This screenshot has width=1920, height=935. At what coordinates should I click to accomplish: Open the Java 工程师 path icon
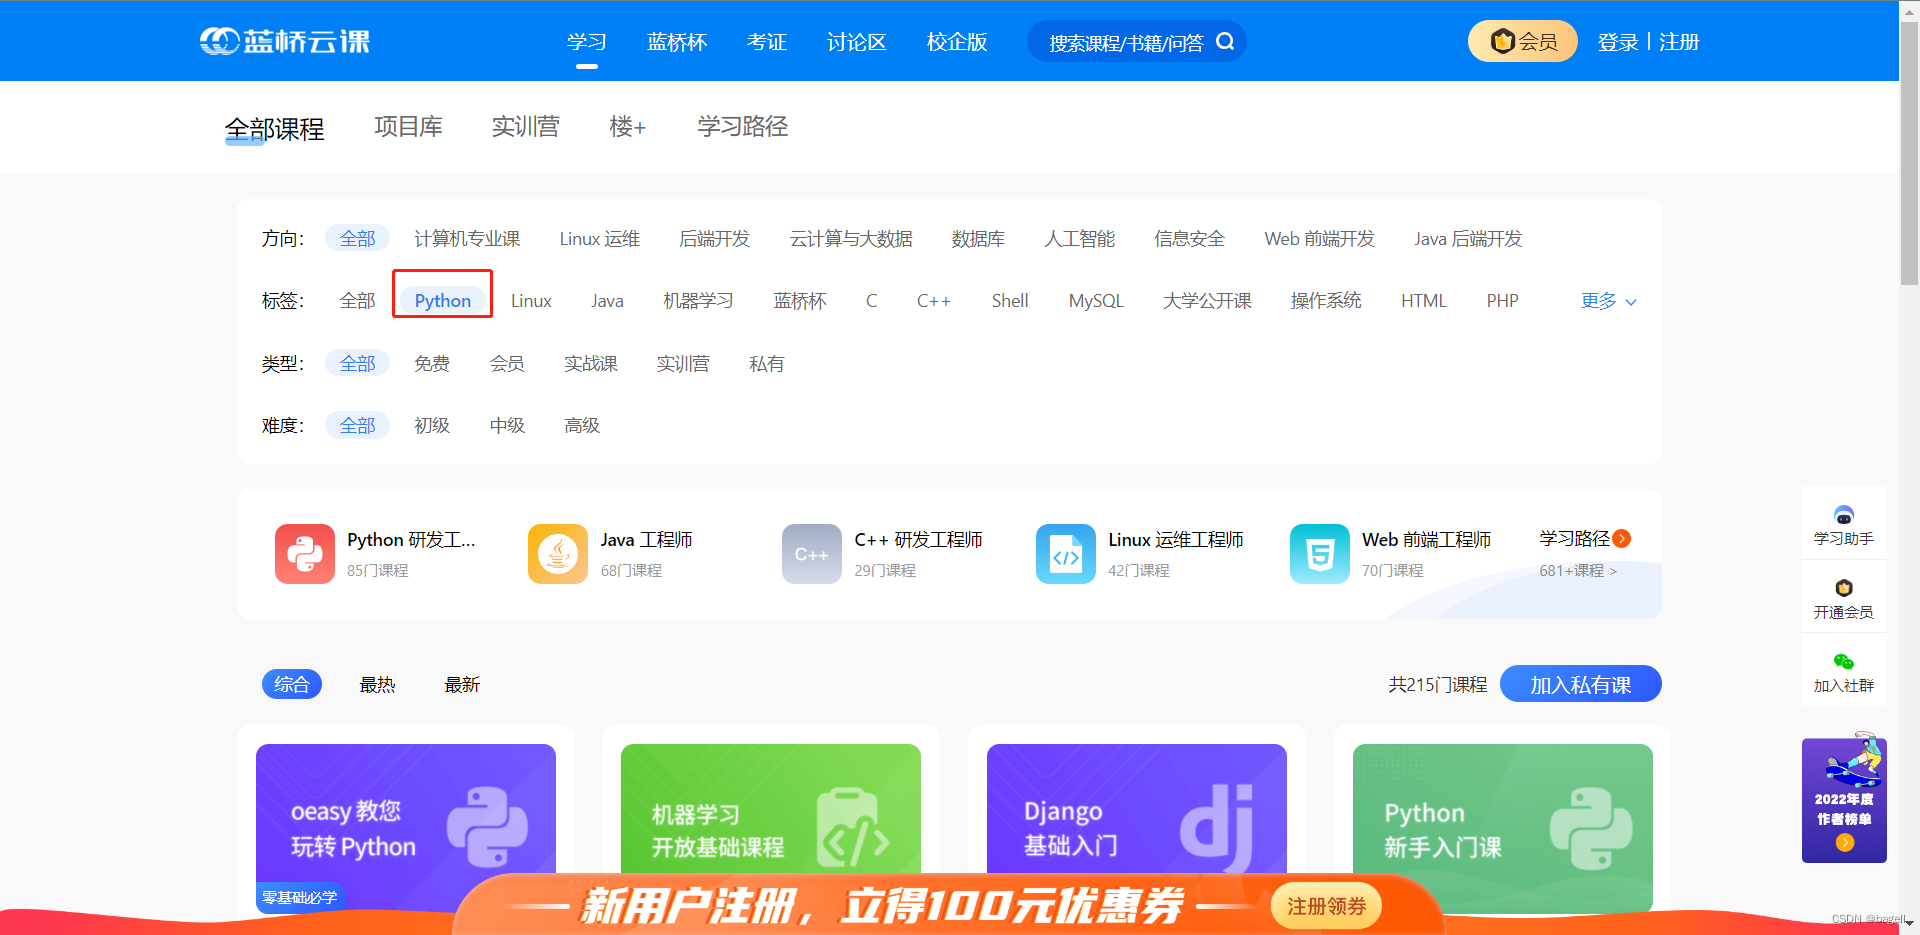pos(558,554)
